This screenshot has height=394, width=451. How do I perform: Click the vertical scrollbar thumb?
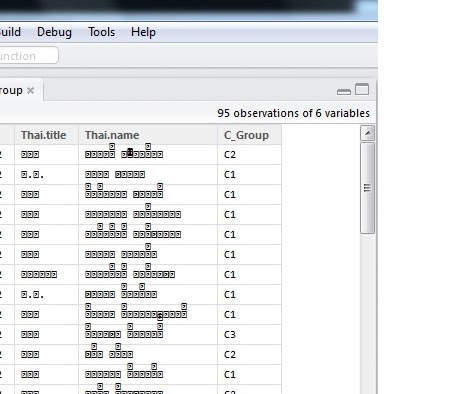tap(367, 188)
